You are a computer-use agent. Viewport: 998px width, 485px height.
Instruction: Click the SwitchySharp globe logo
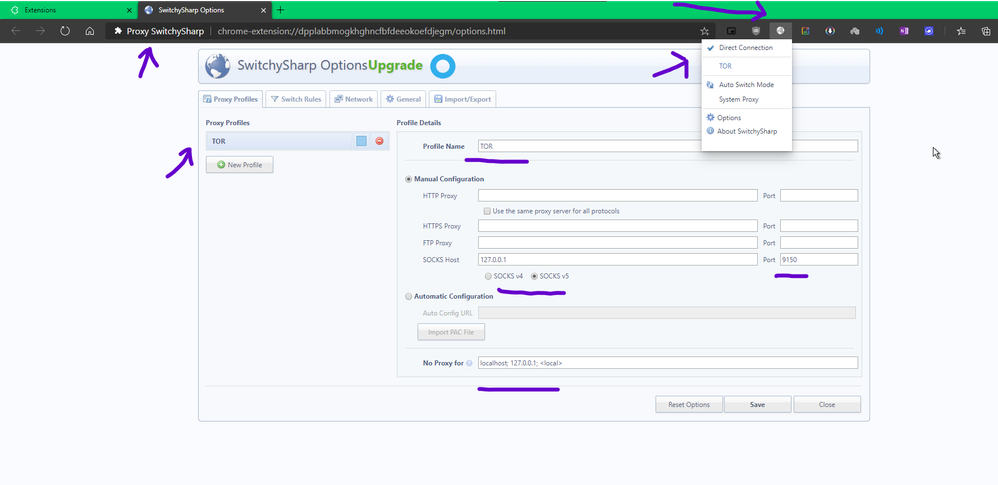[218, 66]
